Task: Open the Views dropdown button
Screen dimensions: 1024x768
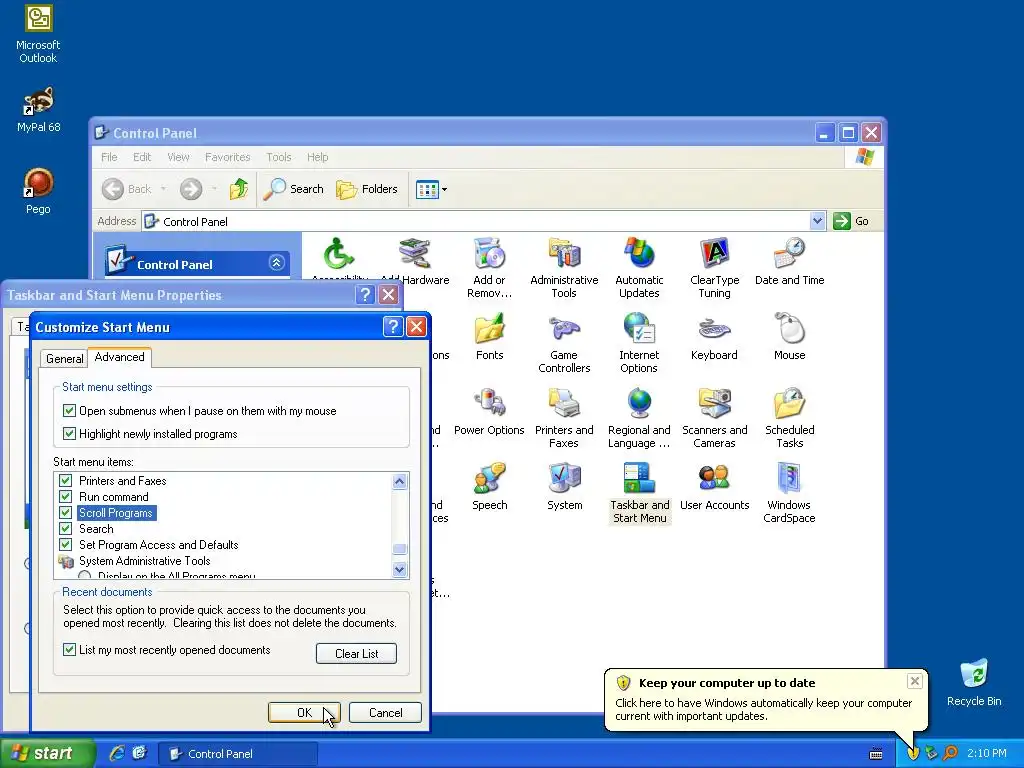Action: (432, 189)
